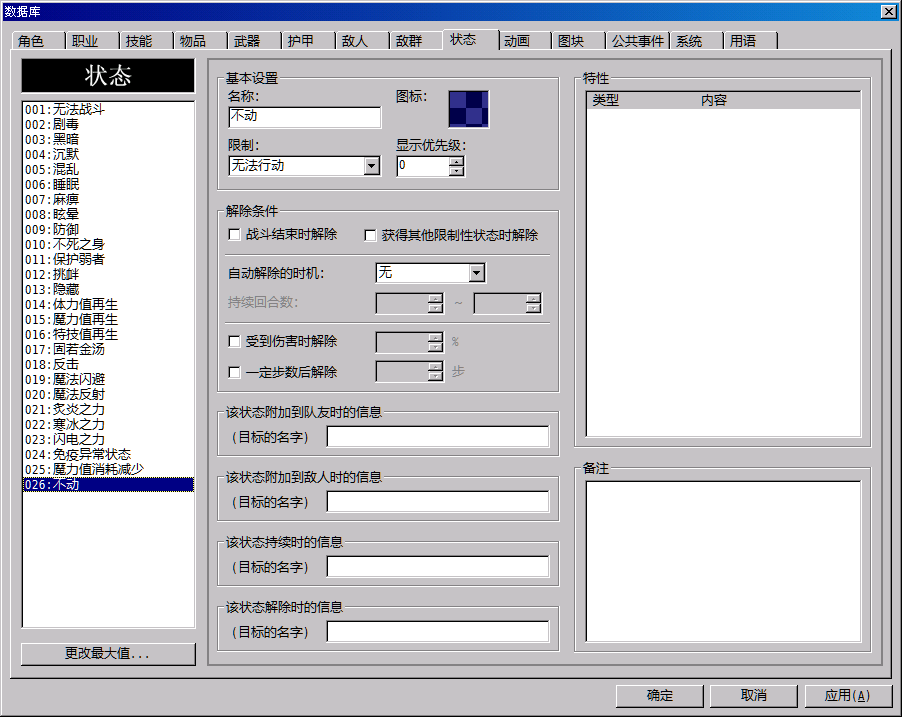Click the 该状态解除时的信息 text field

(x=438, y=632)
